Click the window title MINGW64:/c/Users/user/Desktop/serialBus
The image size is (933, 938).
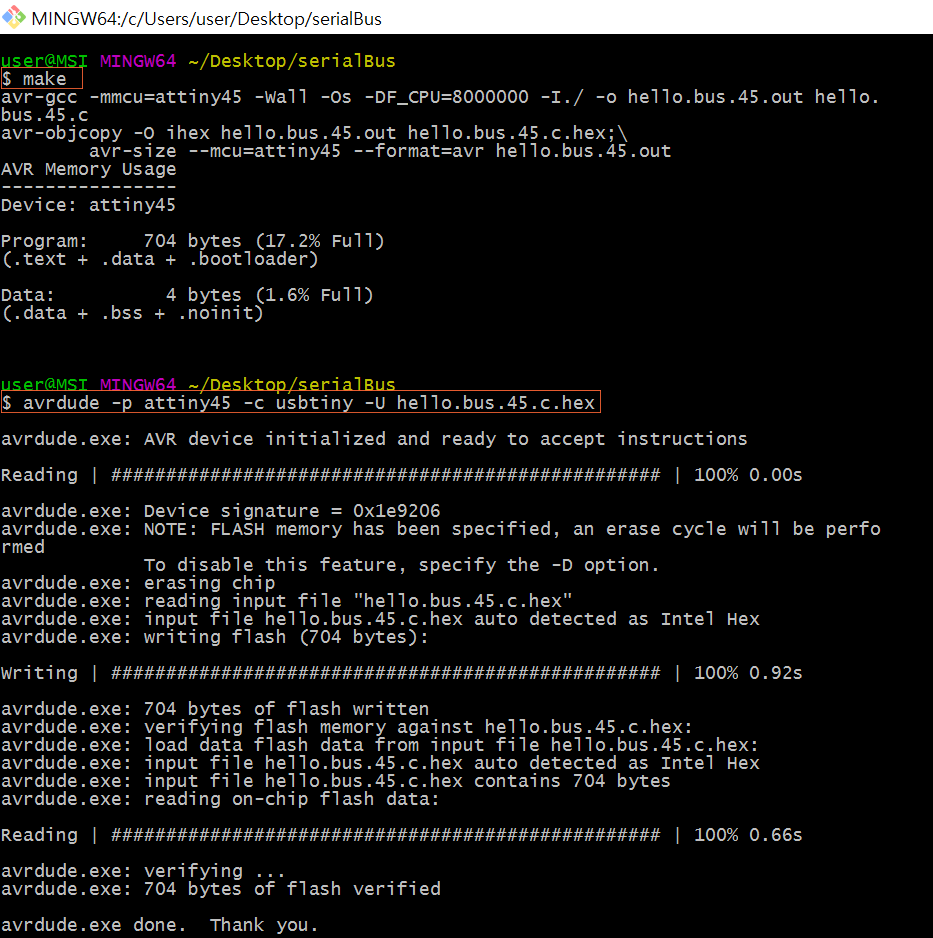pos(206,19)
